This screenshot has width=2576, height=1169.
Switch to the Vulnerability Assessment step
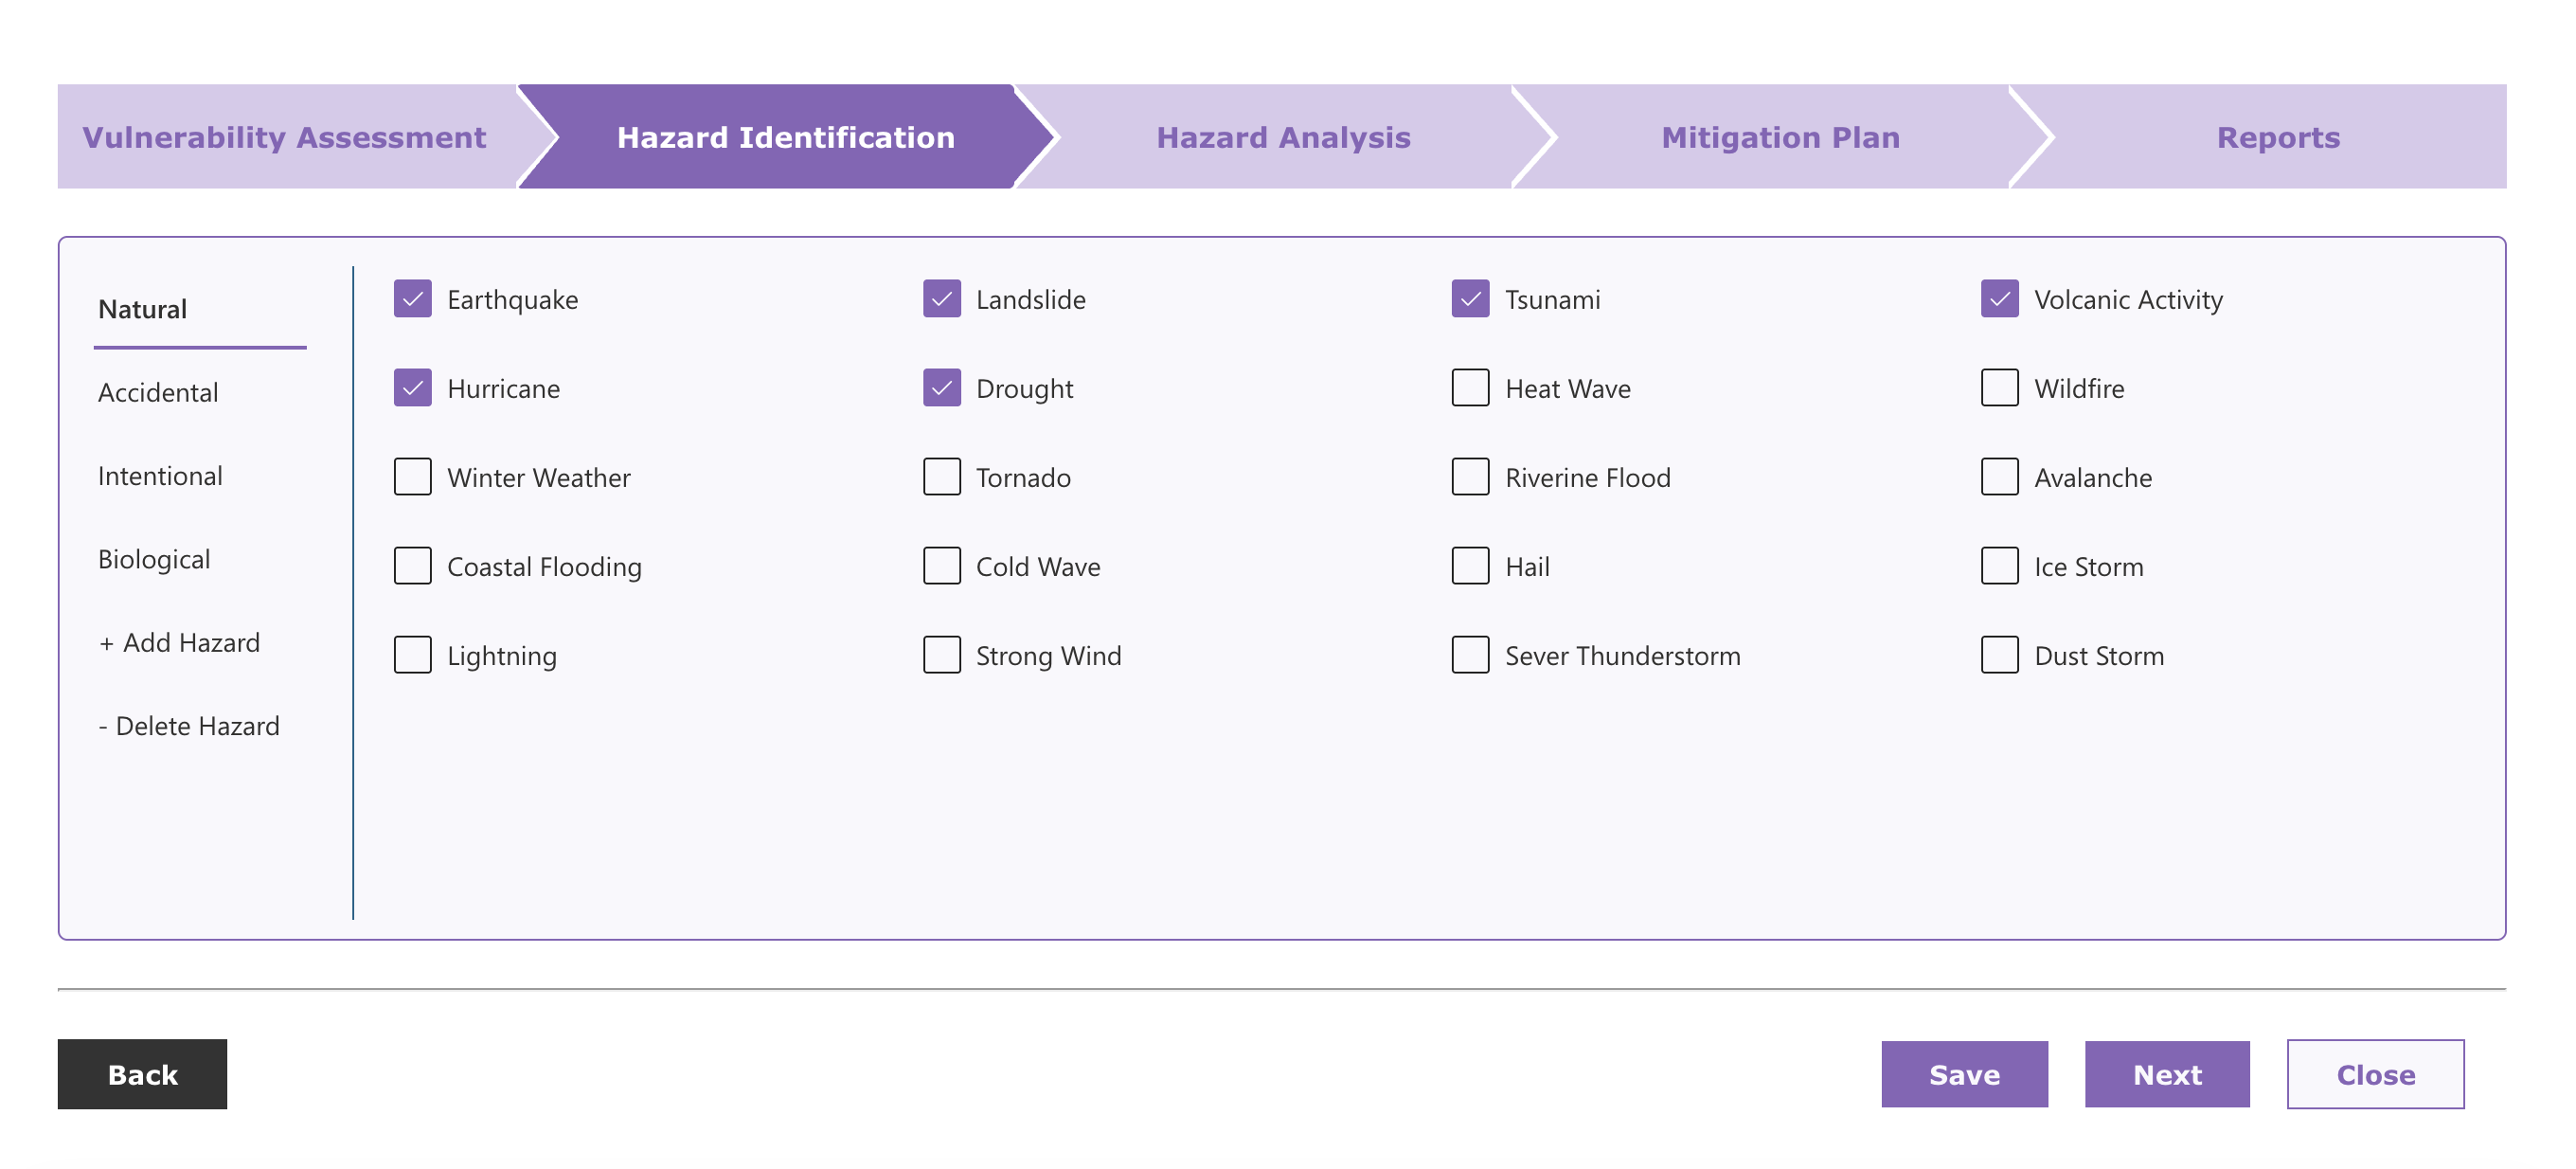coord(284,137)
